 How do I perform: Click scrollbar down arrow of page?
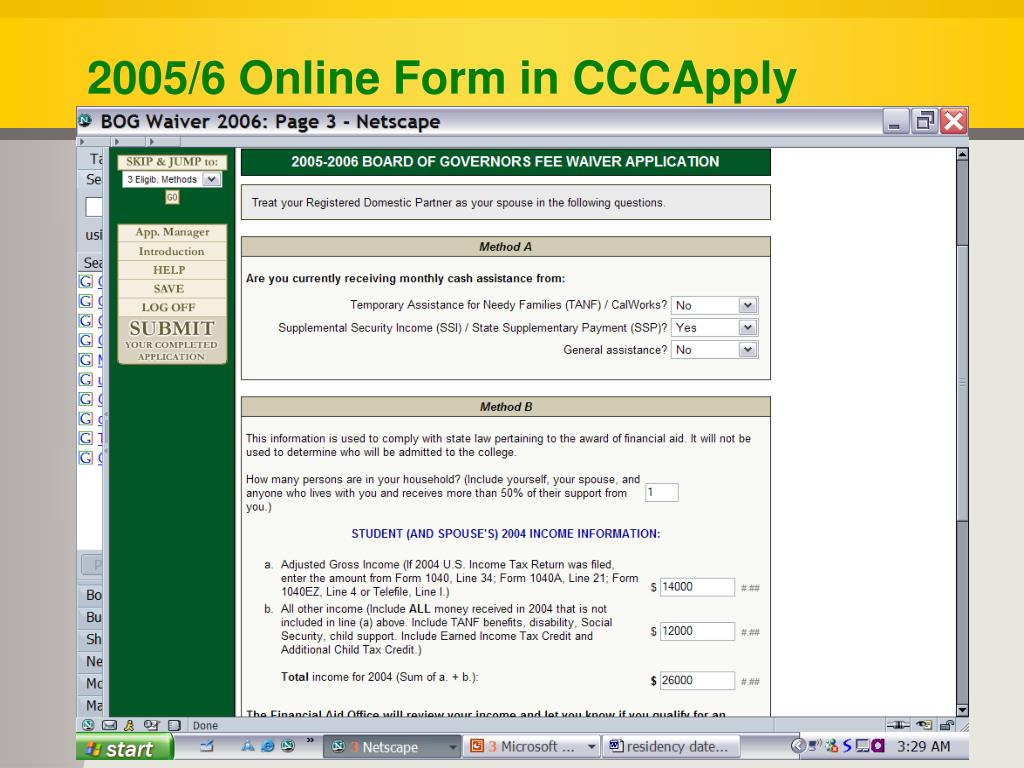(962, 710)
